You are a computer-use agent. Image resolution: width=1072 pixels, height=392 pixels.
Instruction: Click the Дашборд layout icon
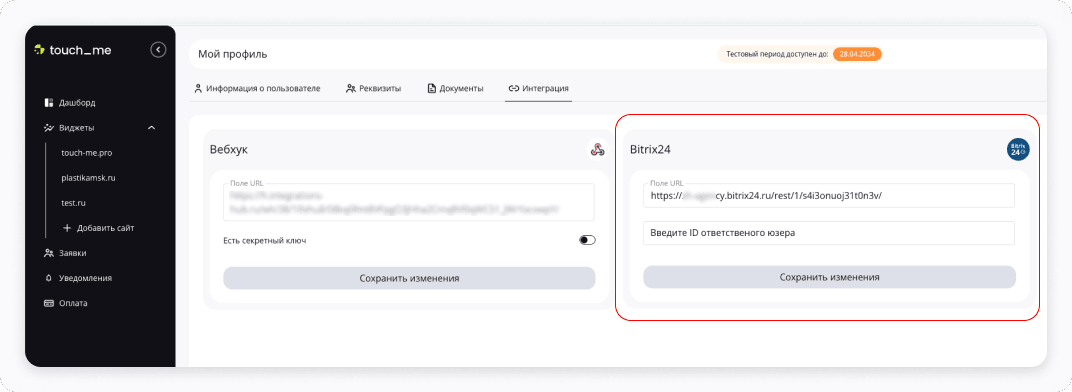pos(49,103)
